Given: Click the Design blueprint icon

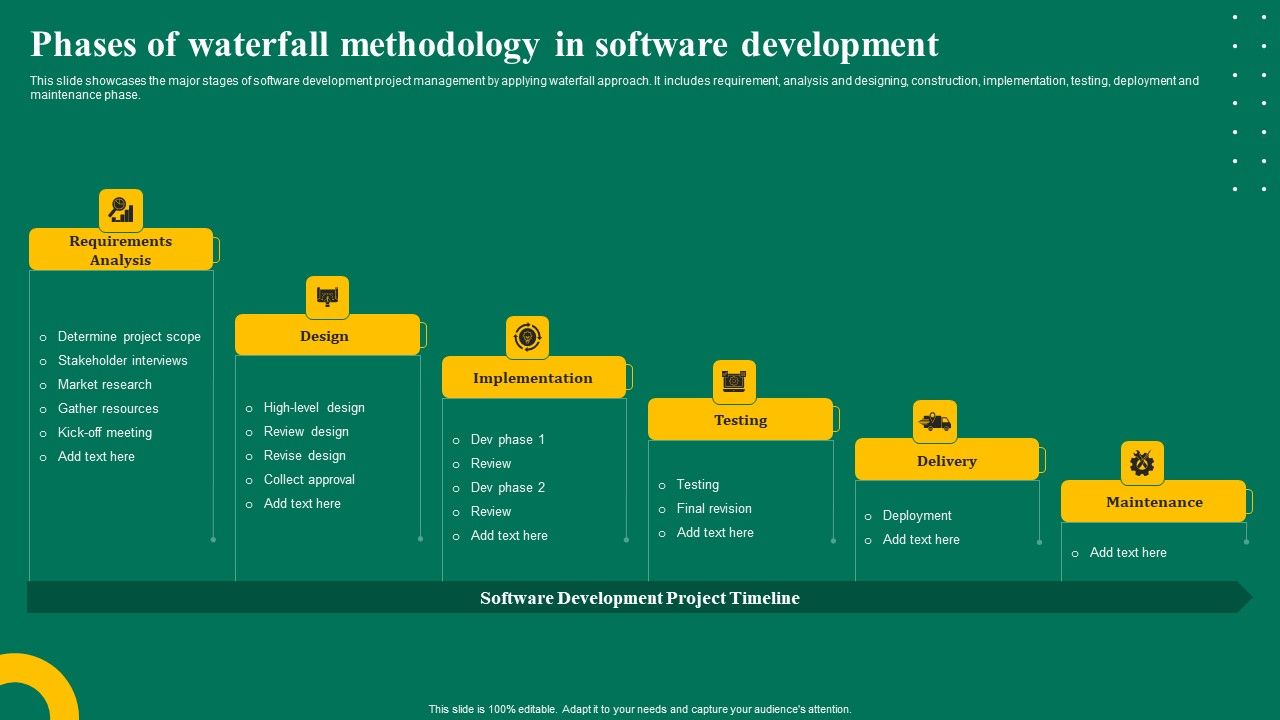Looking at the screenshot, I should point(327,297).
